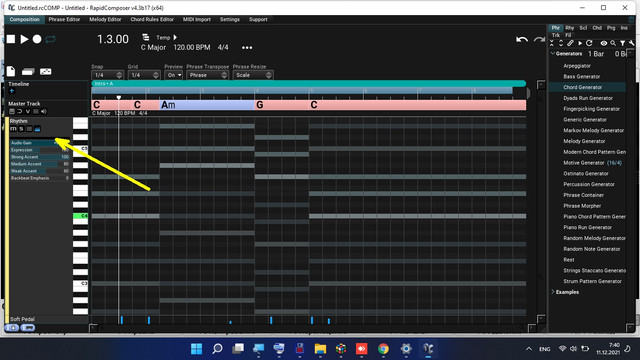Select the Rhy browser tab
The image size is (640, 360).
570,28
